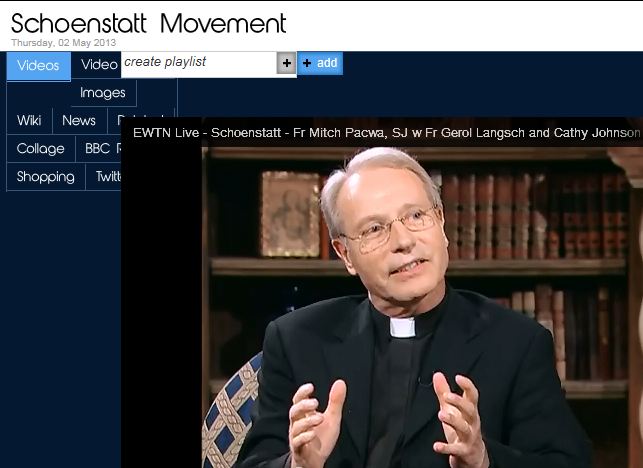Click the gray plus icon beside playlist field
Image resolution: width=643 pixels, height=468 pixels.
pyautogui.click(x=286, y=63)
